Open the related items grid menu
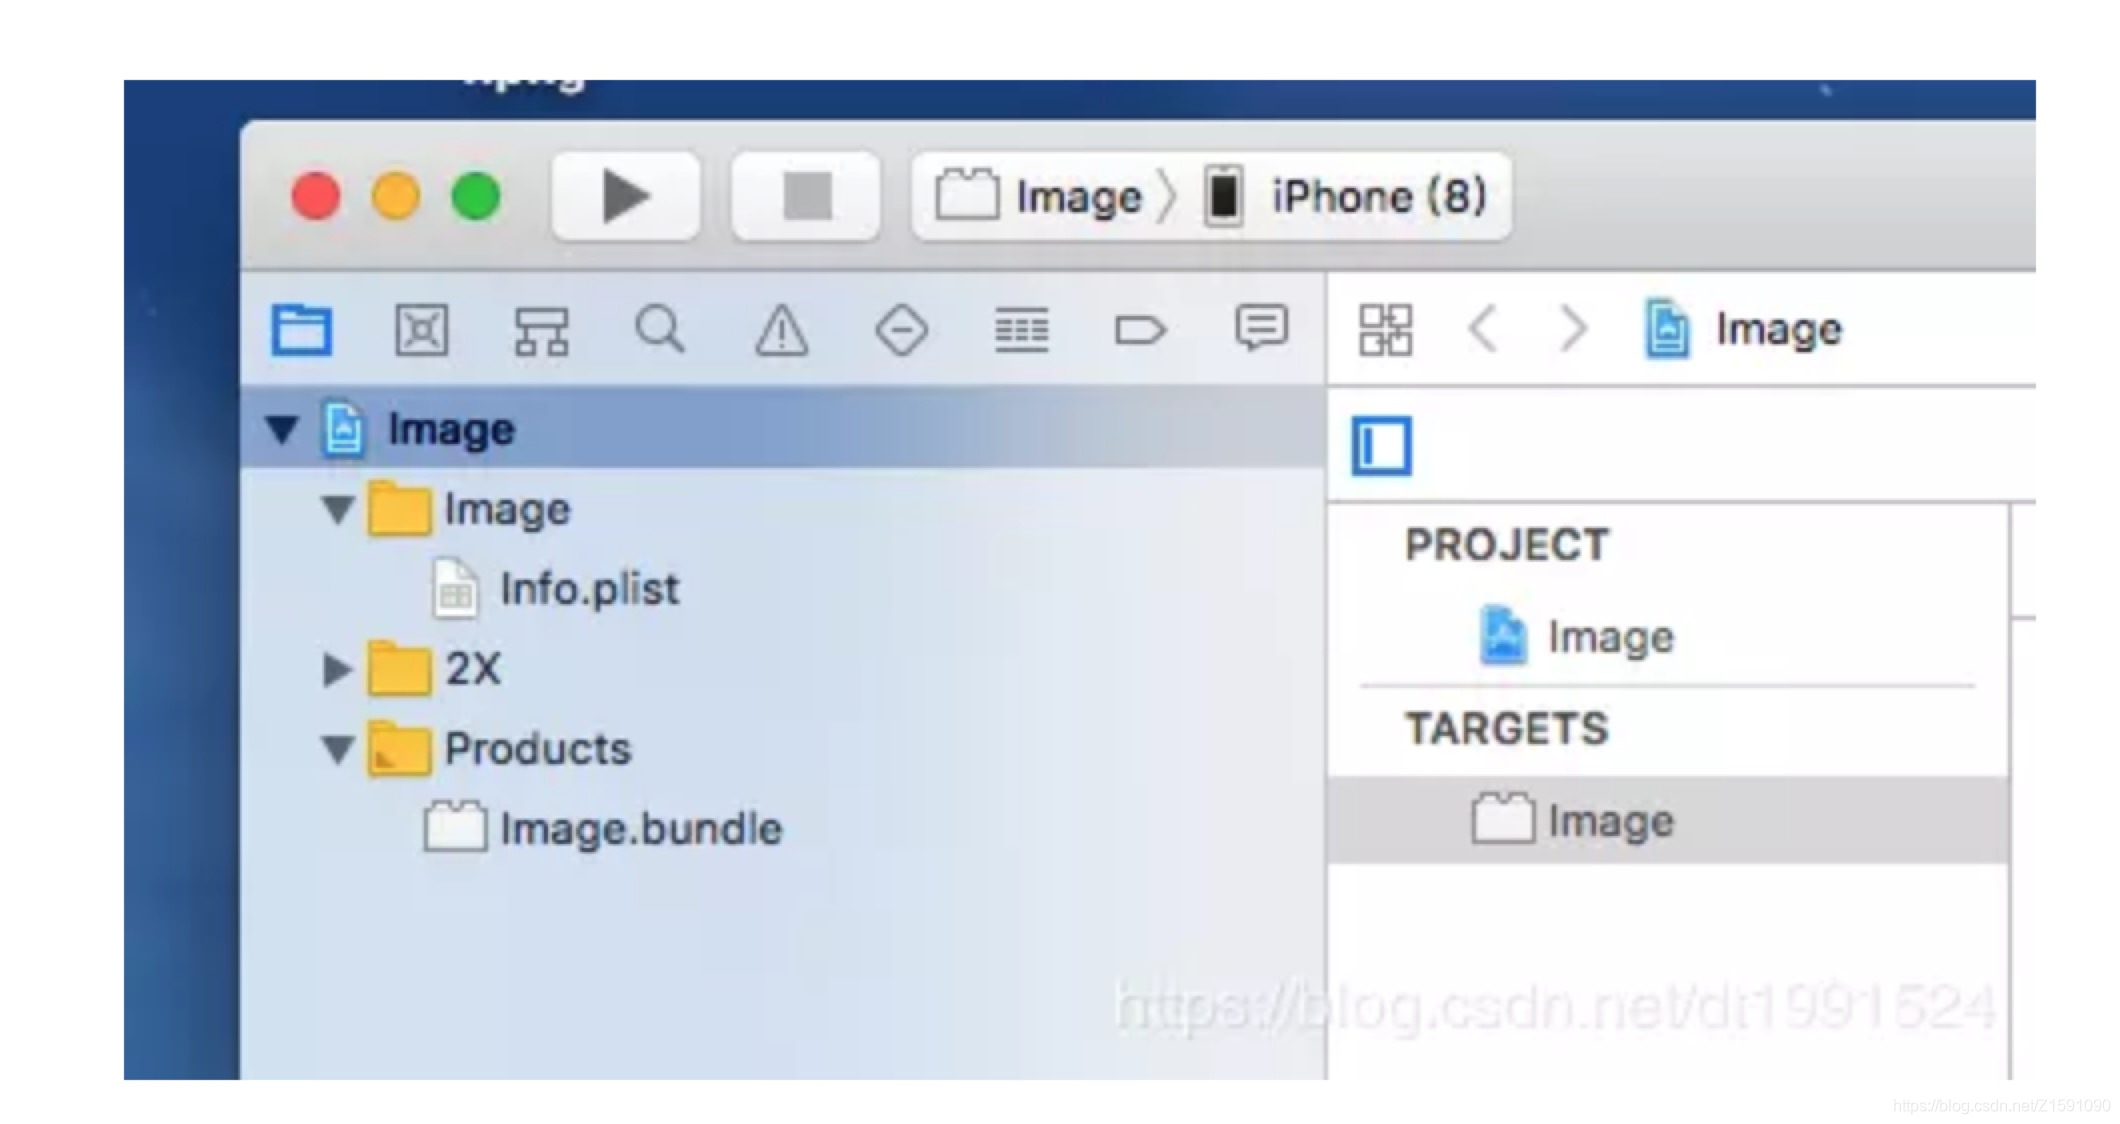This screenshot has height=1124, width=2120. [1386, 329]
